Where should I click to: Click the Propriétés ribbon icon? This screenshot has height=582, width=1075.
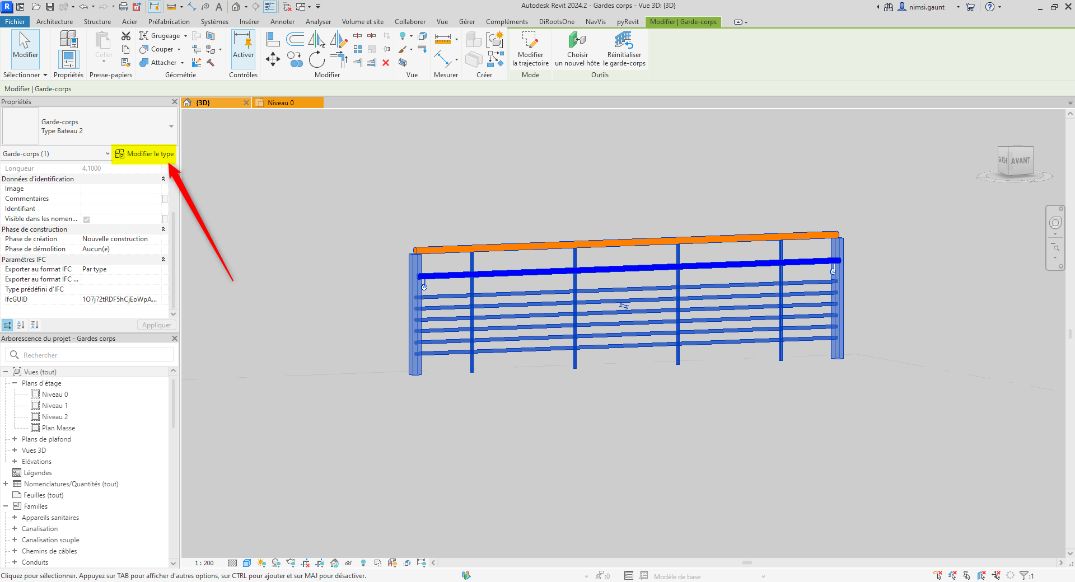pos(68,45)
